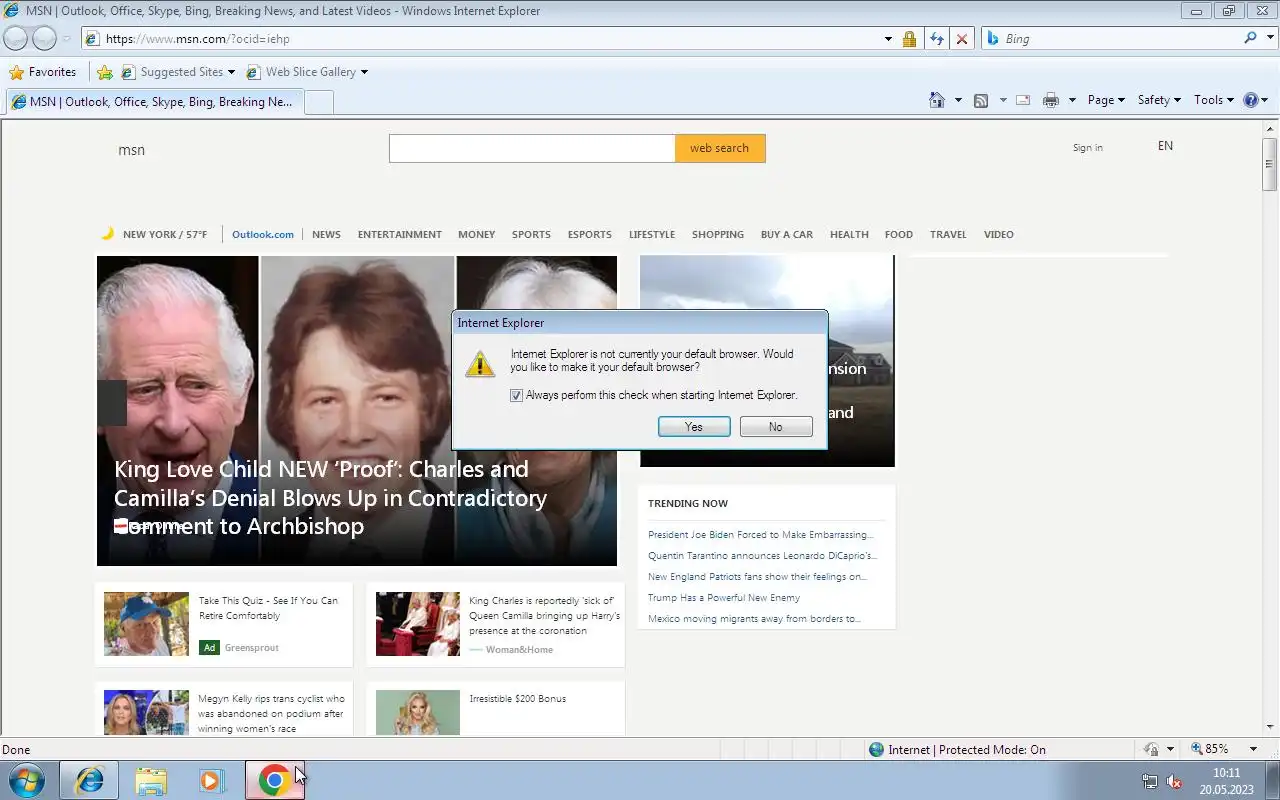The width and height of the screenshot is (1280, 800).
Task: Click the zoom magnifier showing 85%
Action: click(1196, 749)
